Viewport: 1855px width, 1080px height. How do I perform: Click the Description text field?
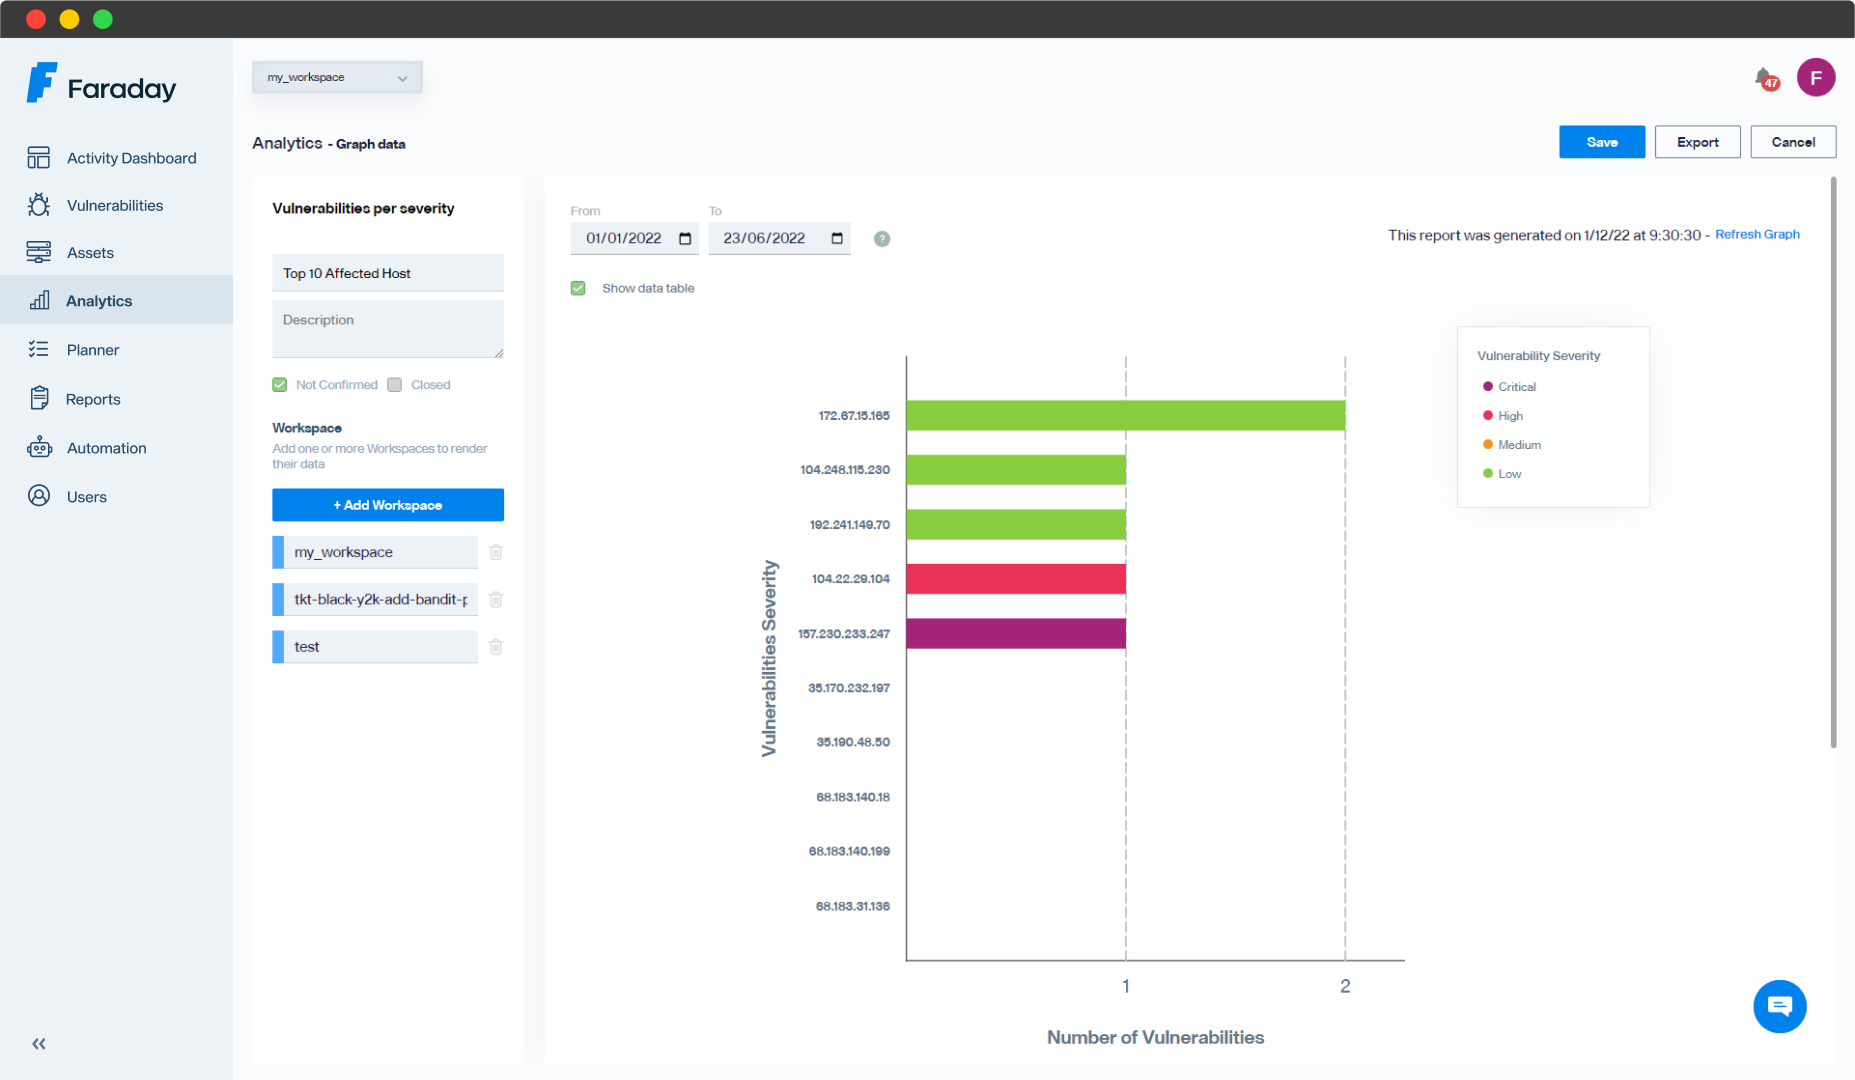point(387,330)
